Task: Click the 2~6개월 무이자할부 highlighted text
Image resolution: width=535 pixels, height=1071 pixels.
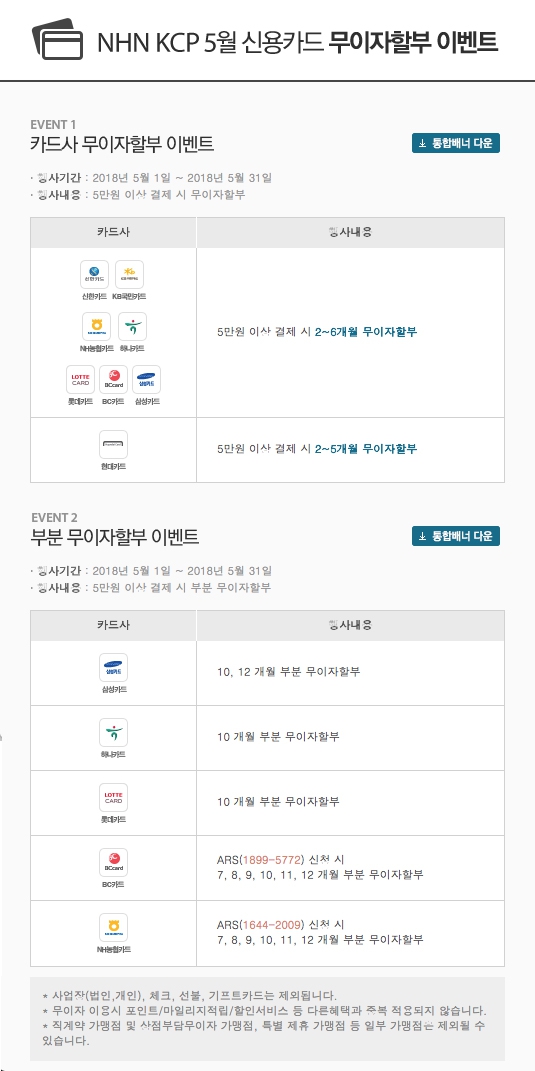Action: pyautogui.click(x=366, y=333)
